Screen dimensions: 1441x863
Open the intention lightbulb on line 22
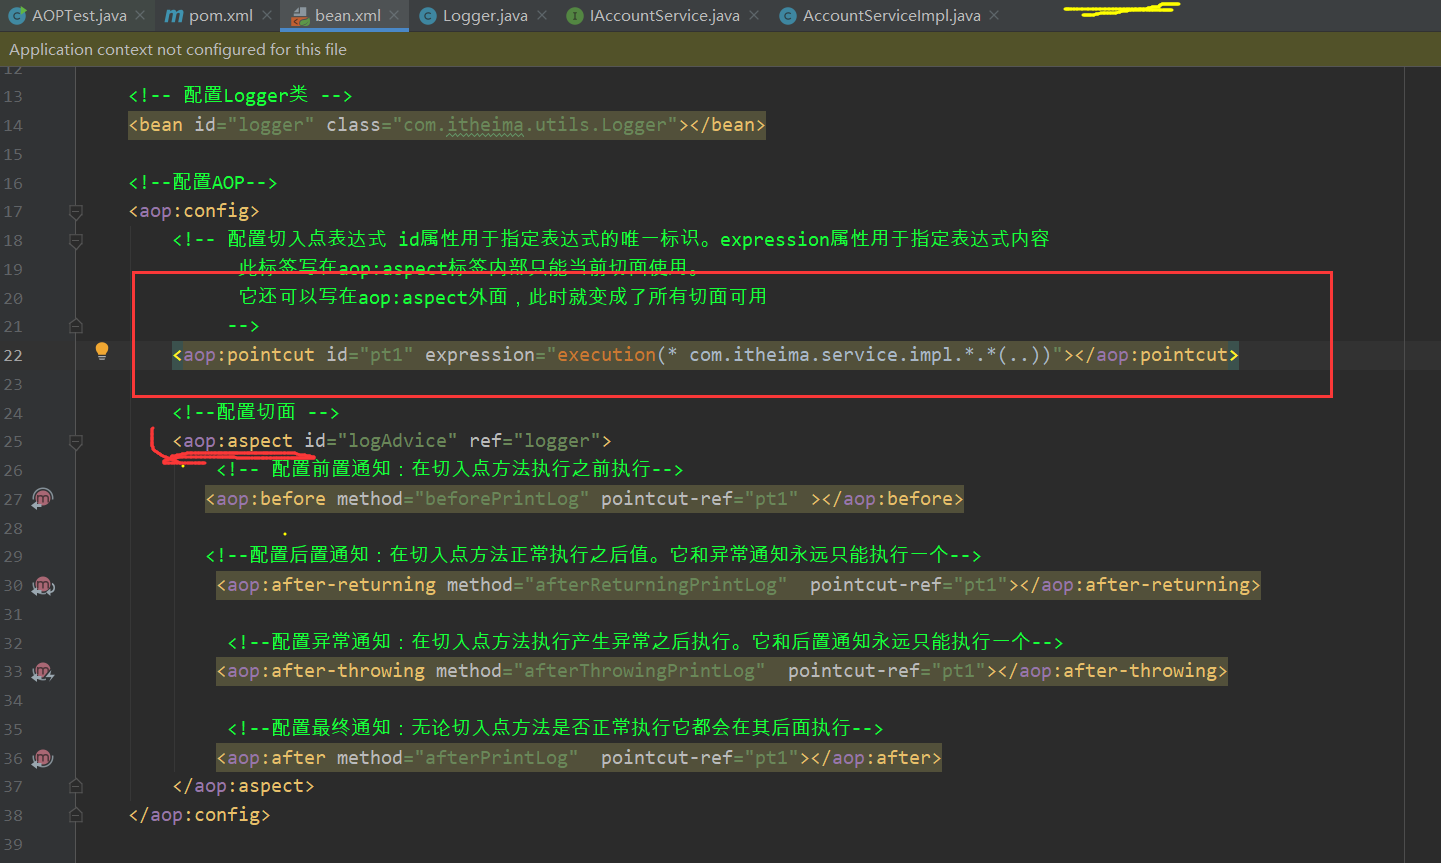101,351
